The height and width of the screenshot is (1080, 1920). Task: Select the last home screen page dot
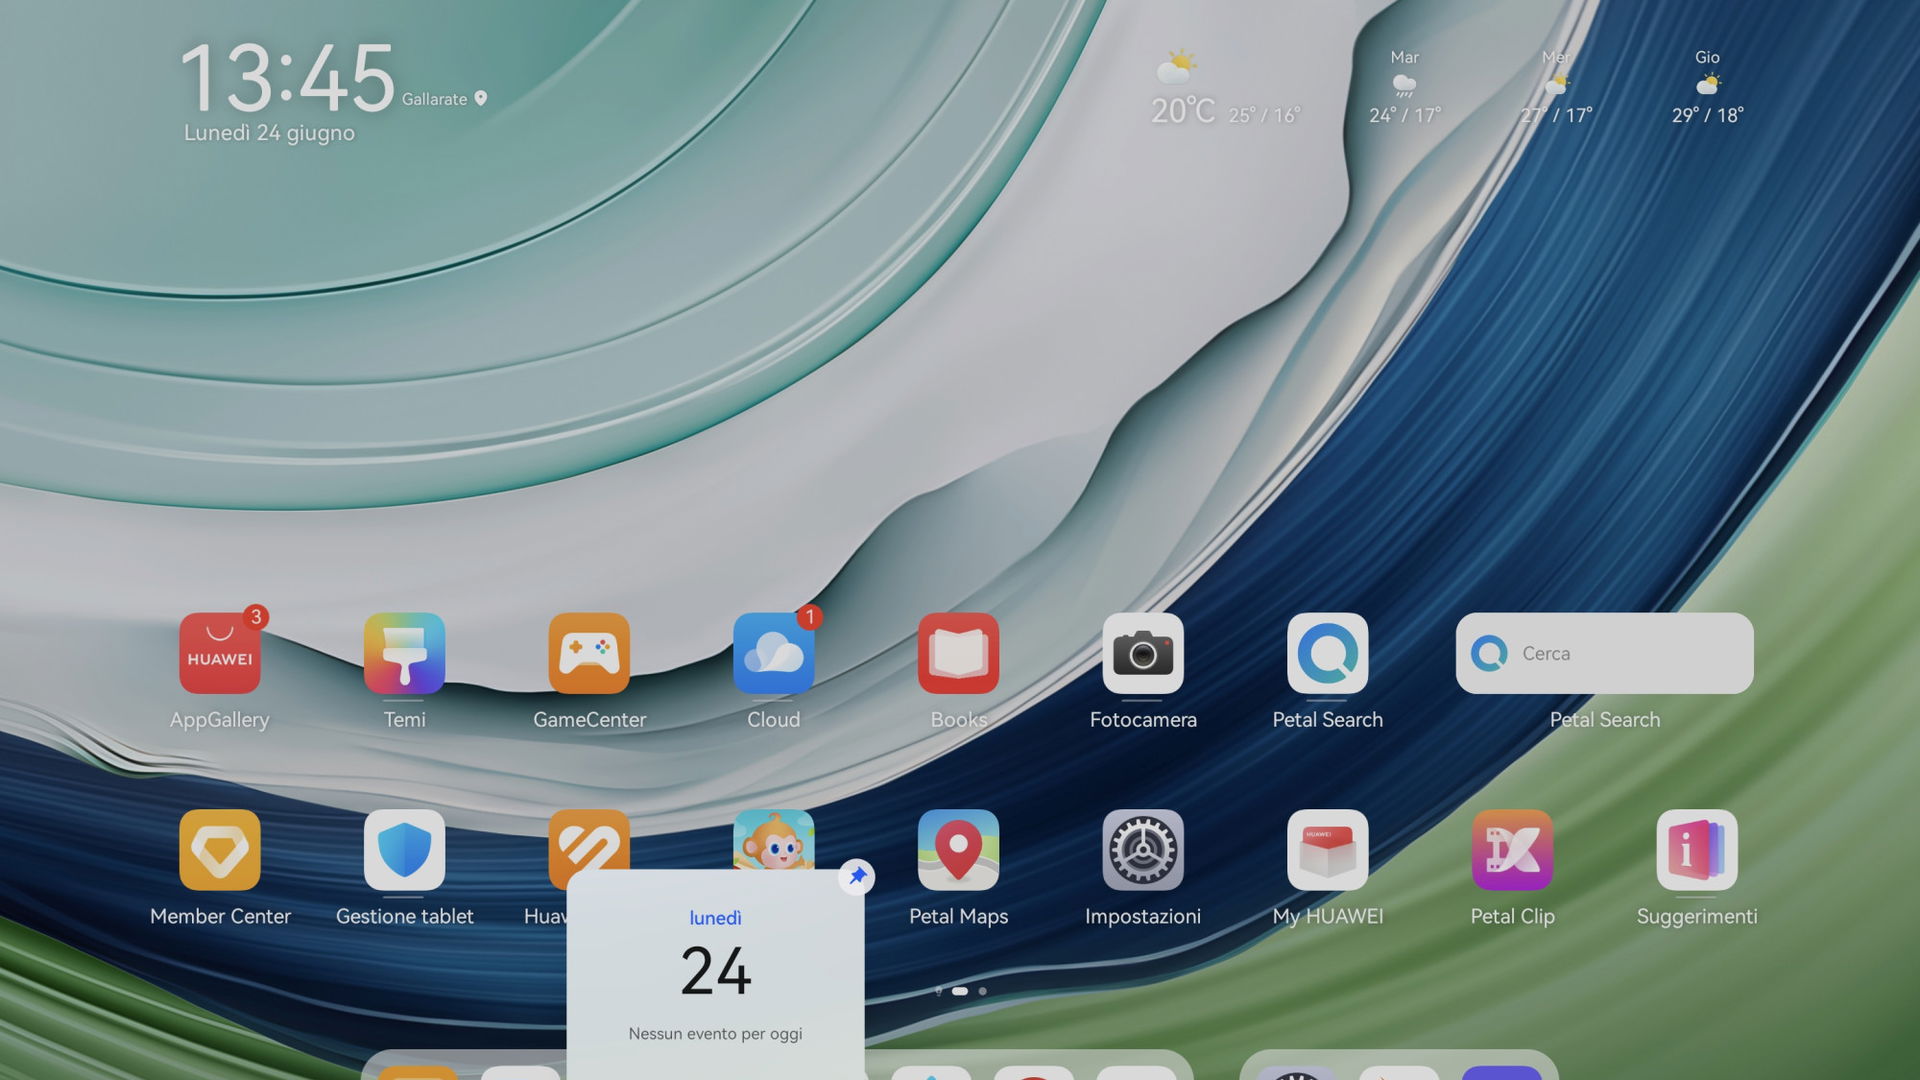coord(983,991)
